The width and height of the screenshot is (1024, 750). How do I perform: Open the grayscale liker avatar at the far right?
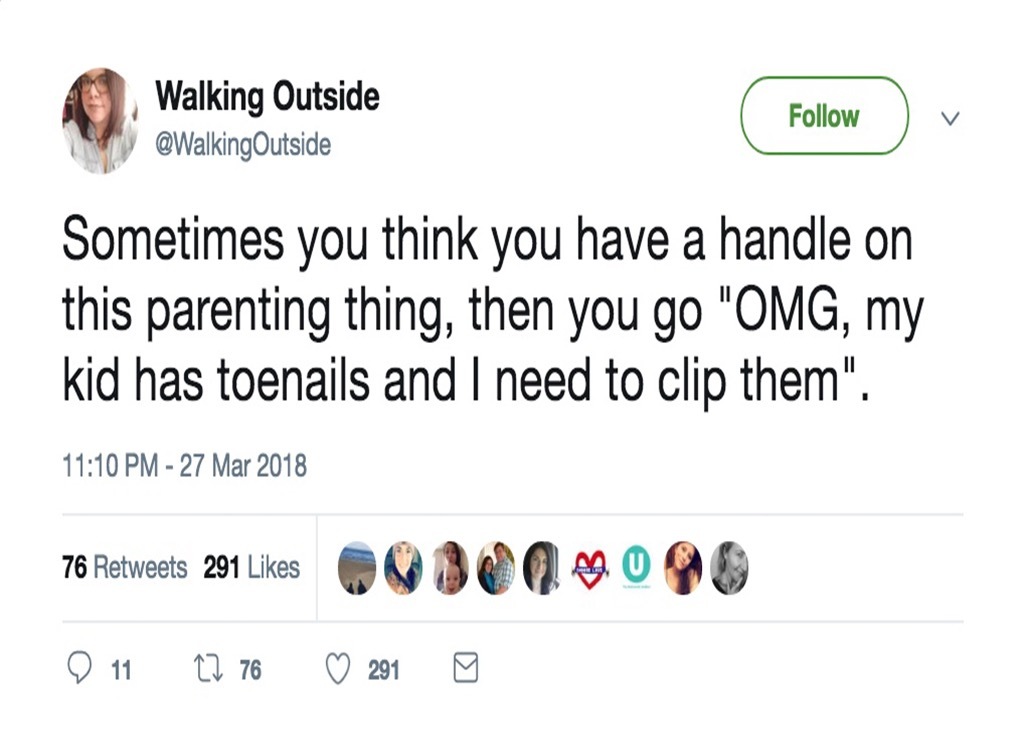click(730, 567)
